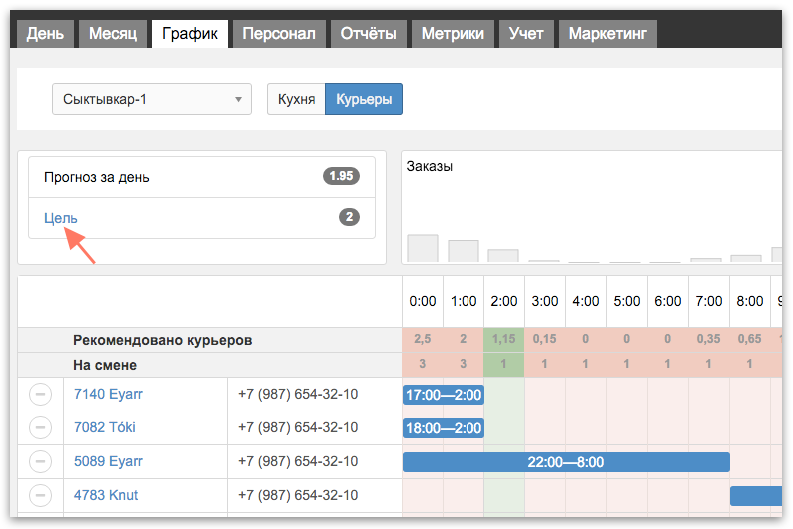Click 4783 Knut's shift bar starting 8:00
Image resolution: width=793 pixels, height=529 pixels.
click(756, 496)
